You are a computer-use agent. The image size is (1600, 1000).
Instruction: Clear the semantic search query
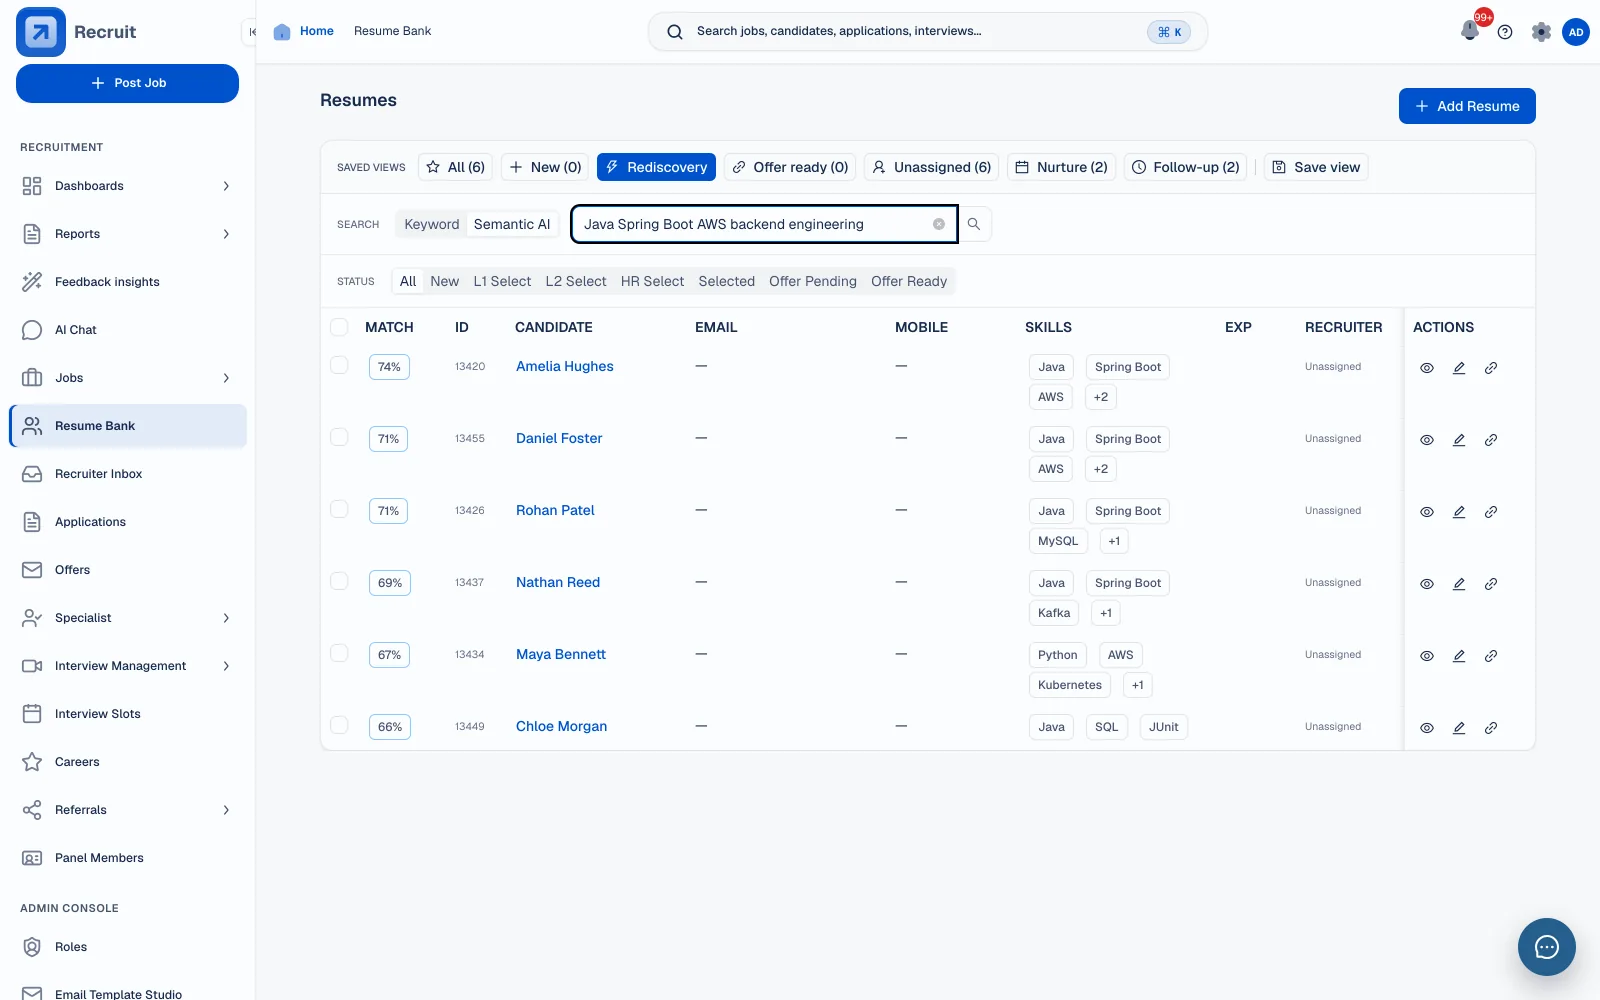939,224
